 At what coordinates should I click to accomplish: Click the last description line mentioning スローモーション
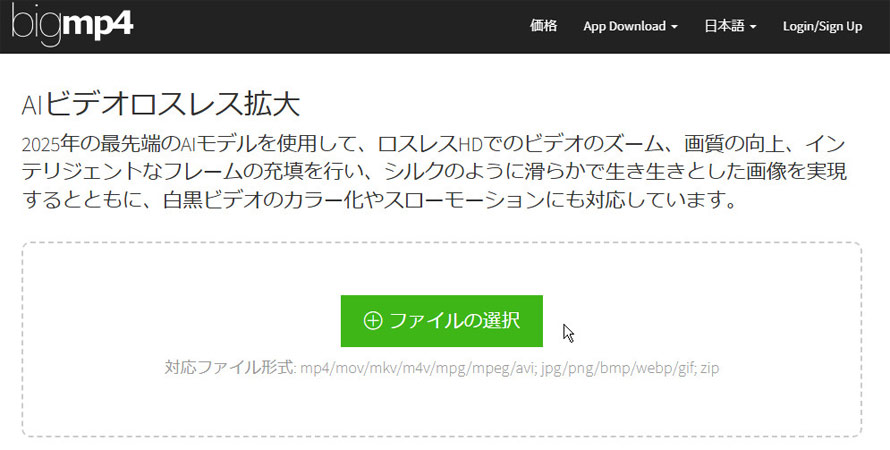point(380,201)
